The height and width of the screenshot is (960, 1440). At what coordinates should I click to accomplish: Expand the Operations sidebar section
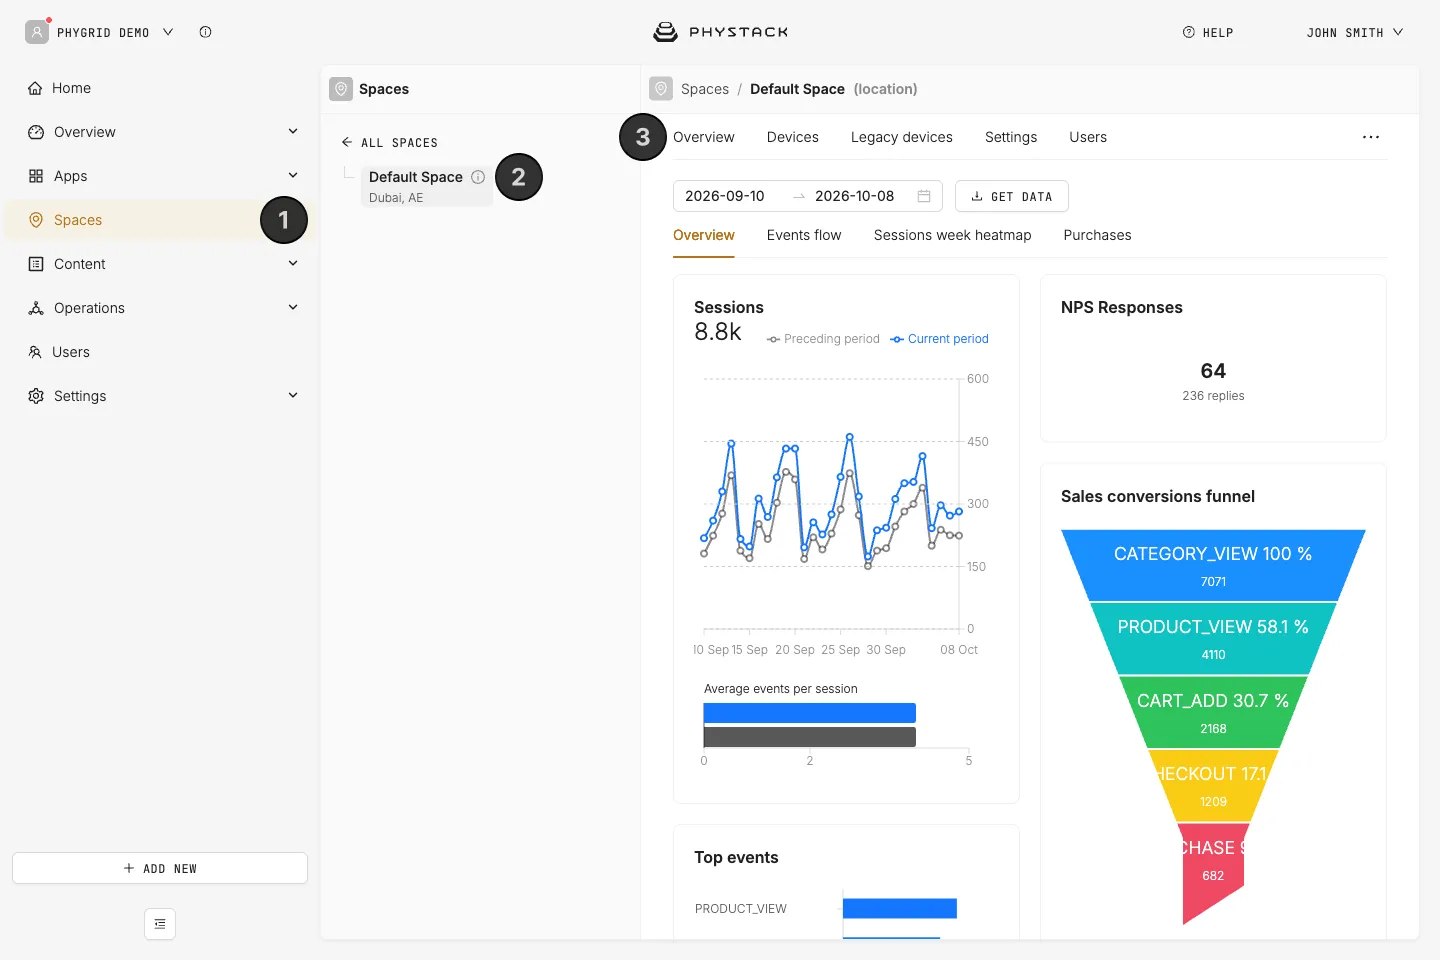point(293,307)
